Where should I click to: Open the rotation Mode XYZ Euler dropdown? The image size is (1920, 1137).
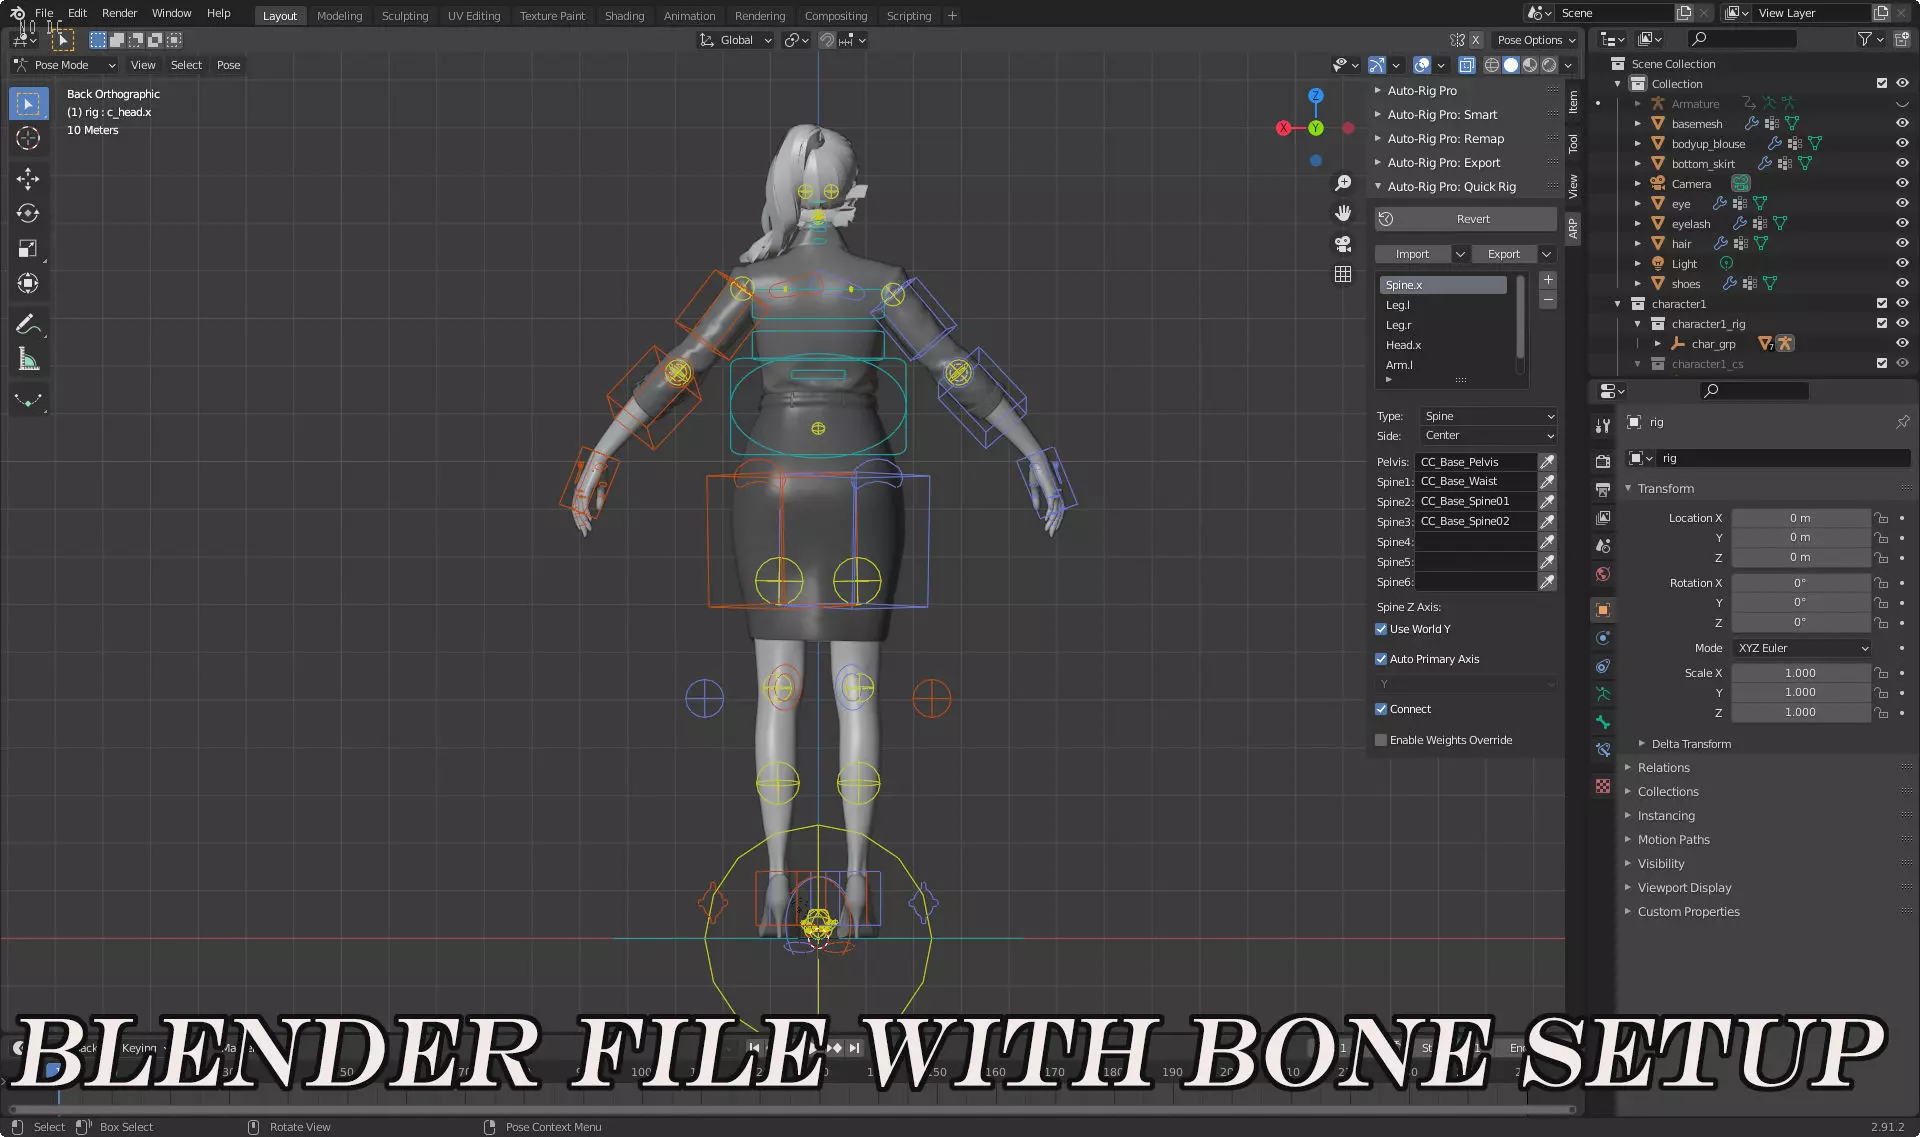(x=1801, y=648)
